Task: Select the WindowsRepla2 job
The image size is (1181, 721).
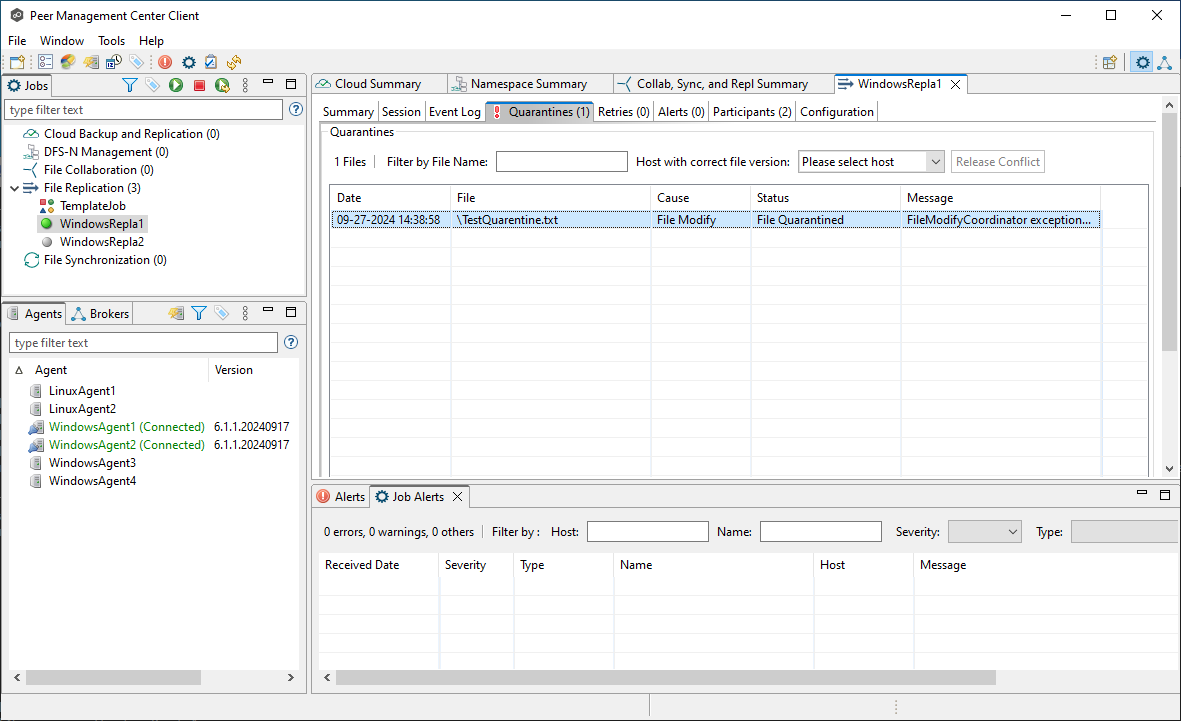Action: pyautogui.click(x=101, y=242)
